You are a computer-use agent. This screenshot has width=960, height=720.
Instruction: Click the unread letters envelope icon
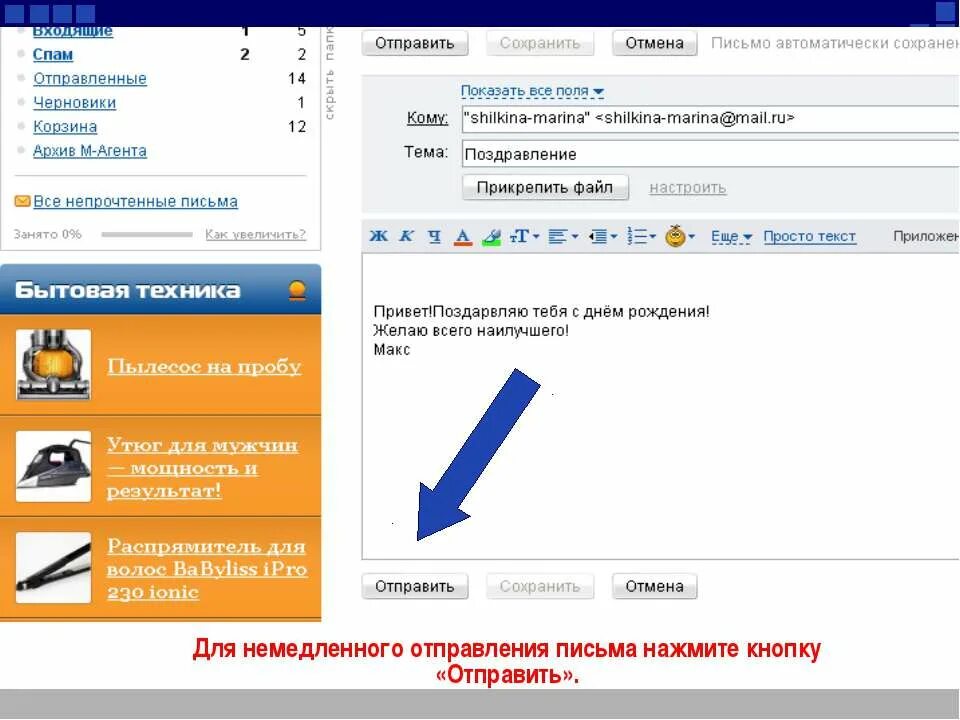click(22, 201)
